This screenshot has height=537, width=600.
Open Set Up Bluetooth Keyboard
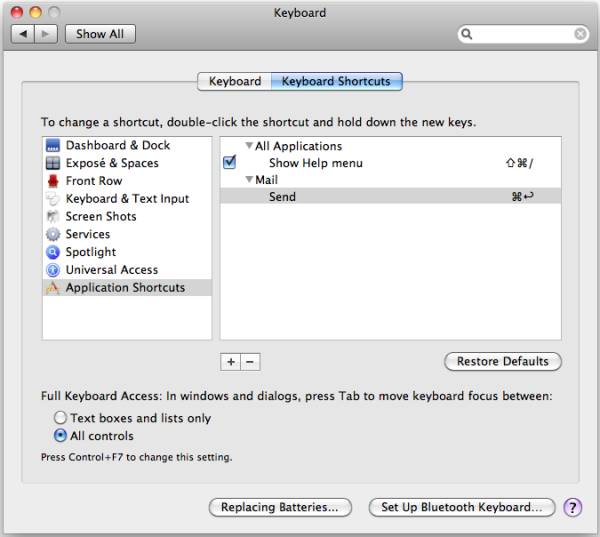click(461, 507)
